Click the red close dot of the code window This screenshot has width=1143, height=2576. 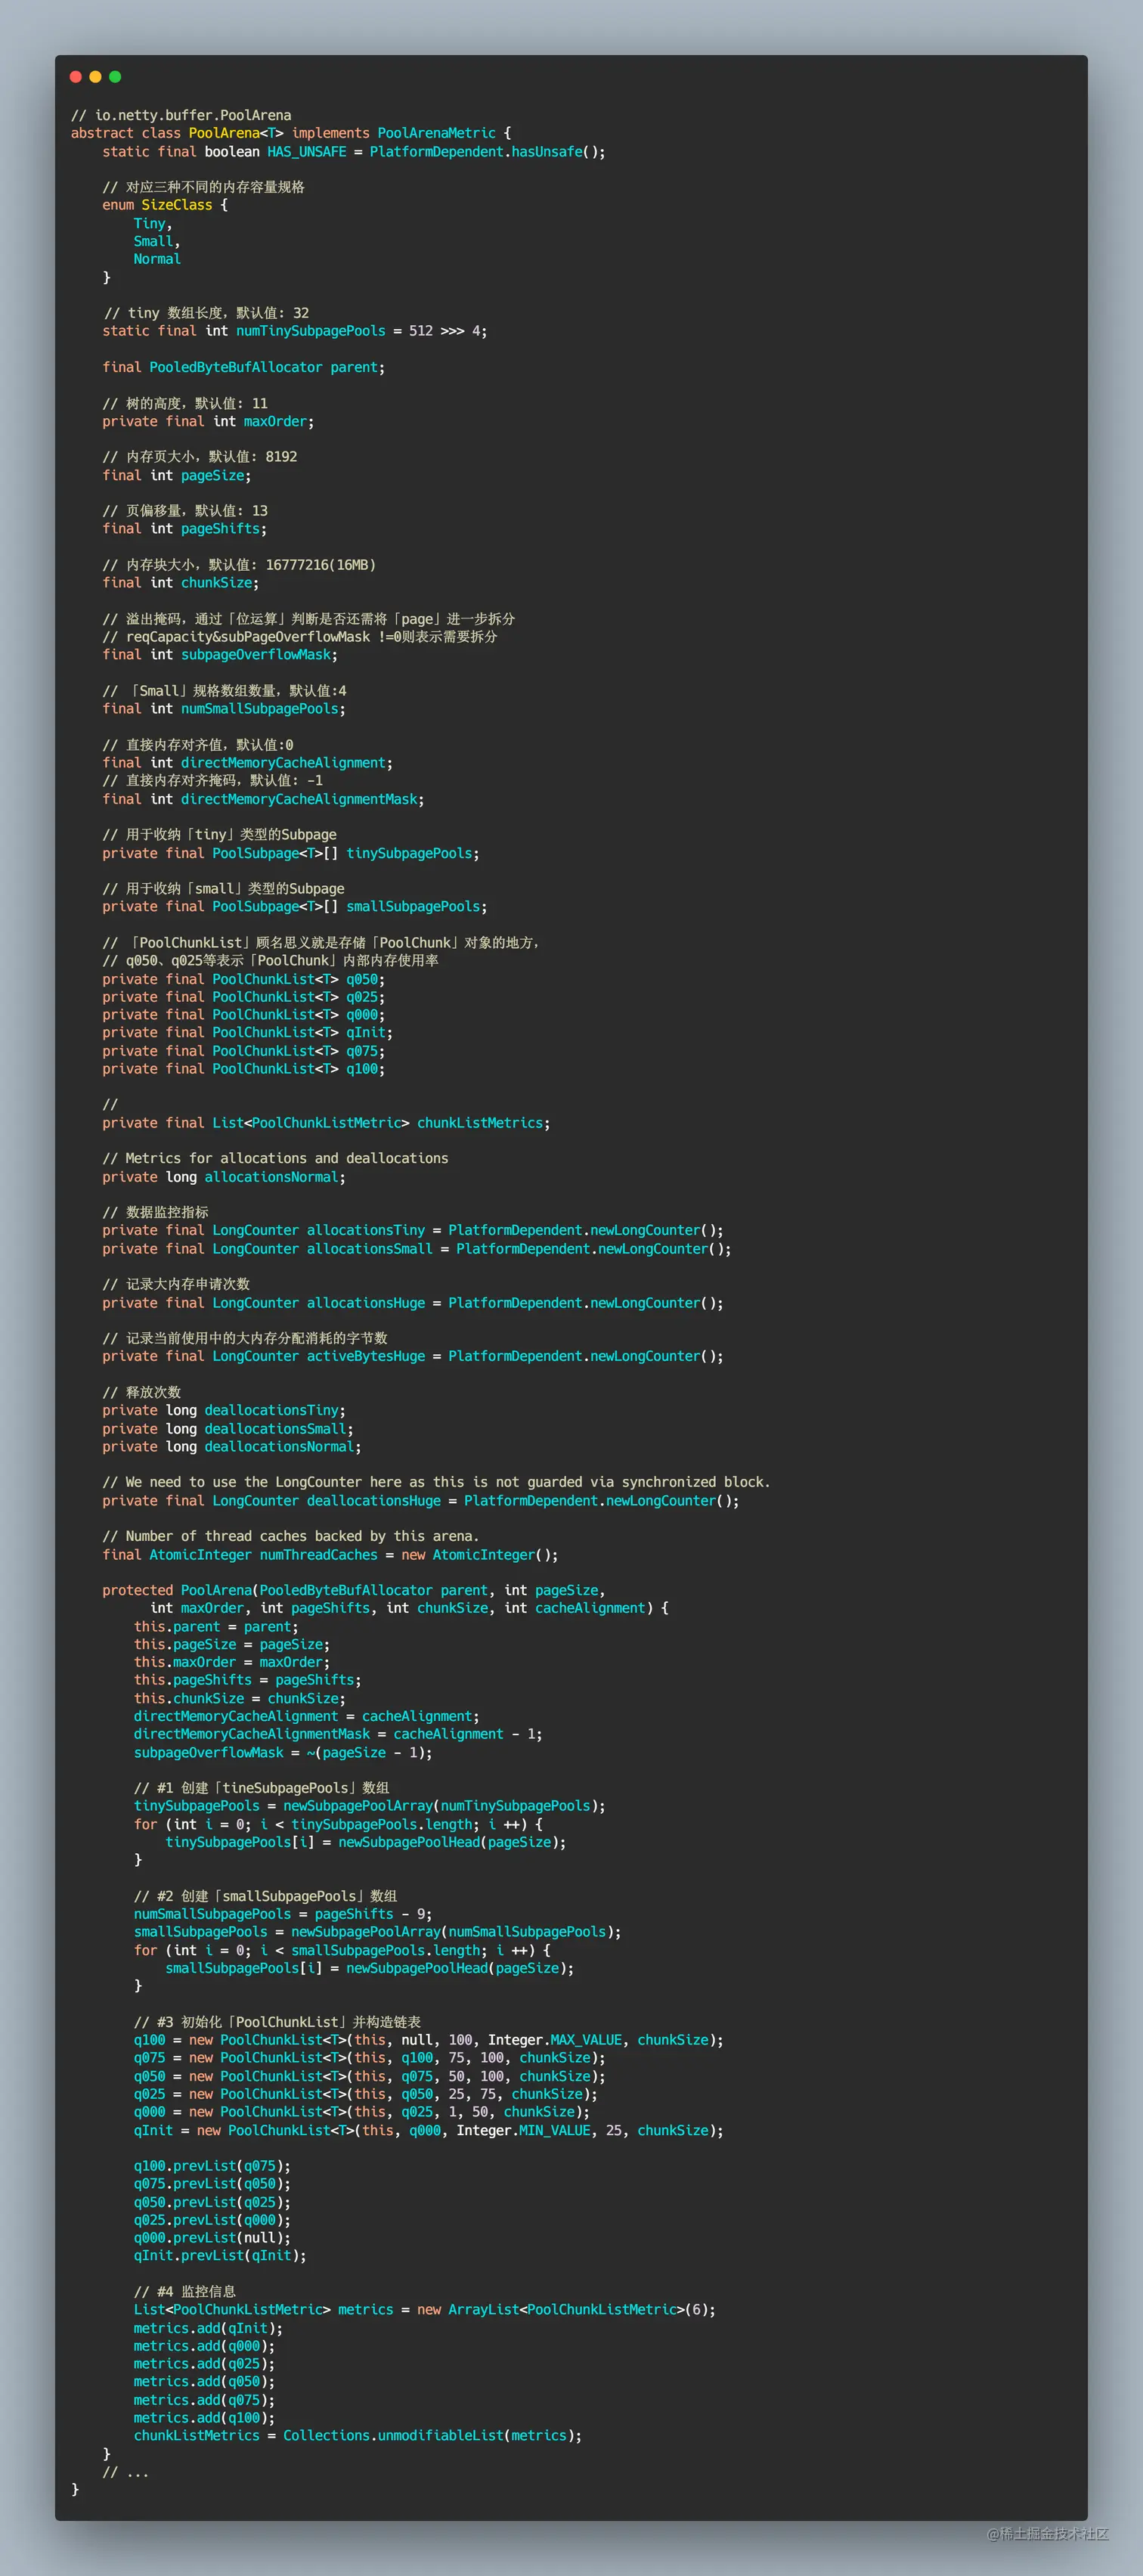[76, 77]
